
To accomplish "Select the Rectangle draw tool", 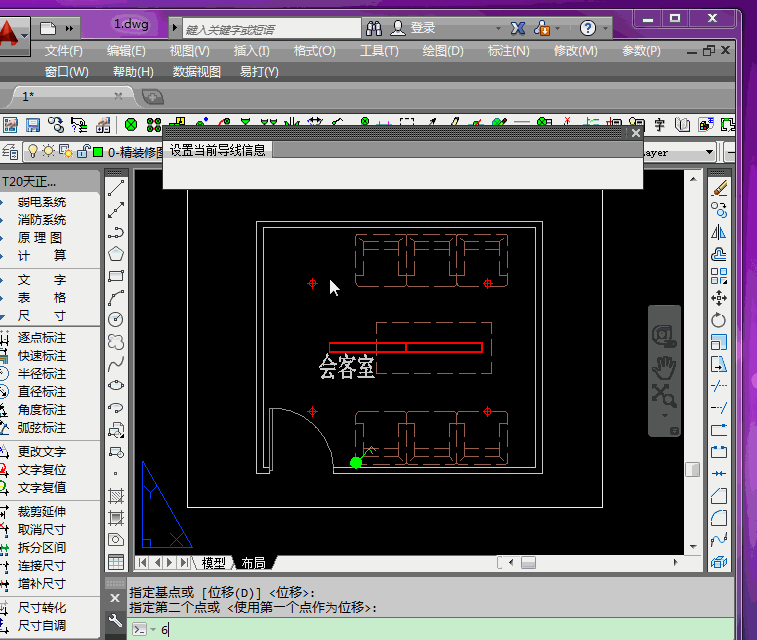I will [116, 276].
